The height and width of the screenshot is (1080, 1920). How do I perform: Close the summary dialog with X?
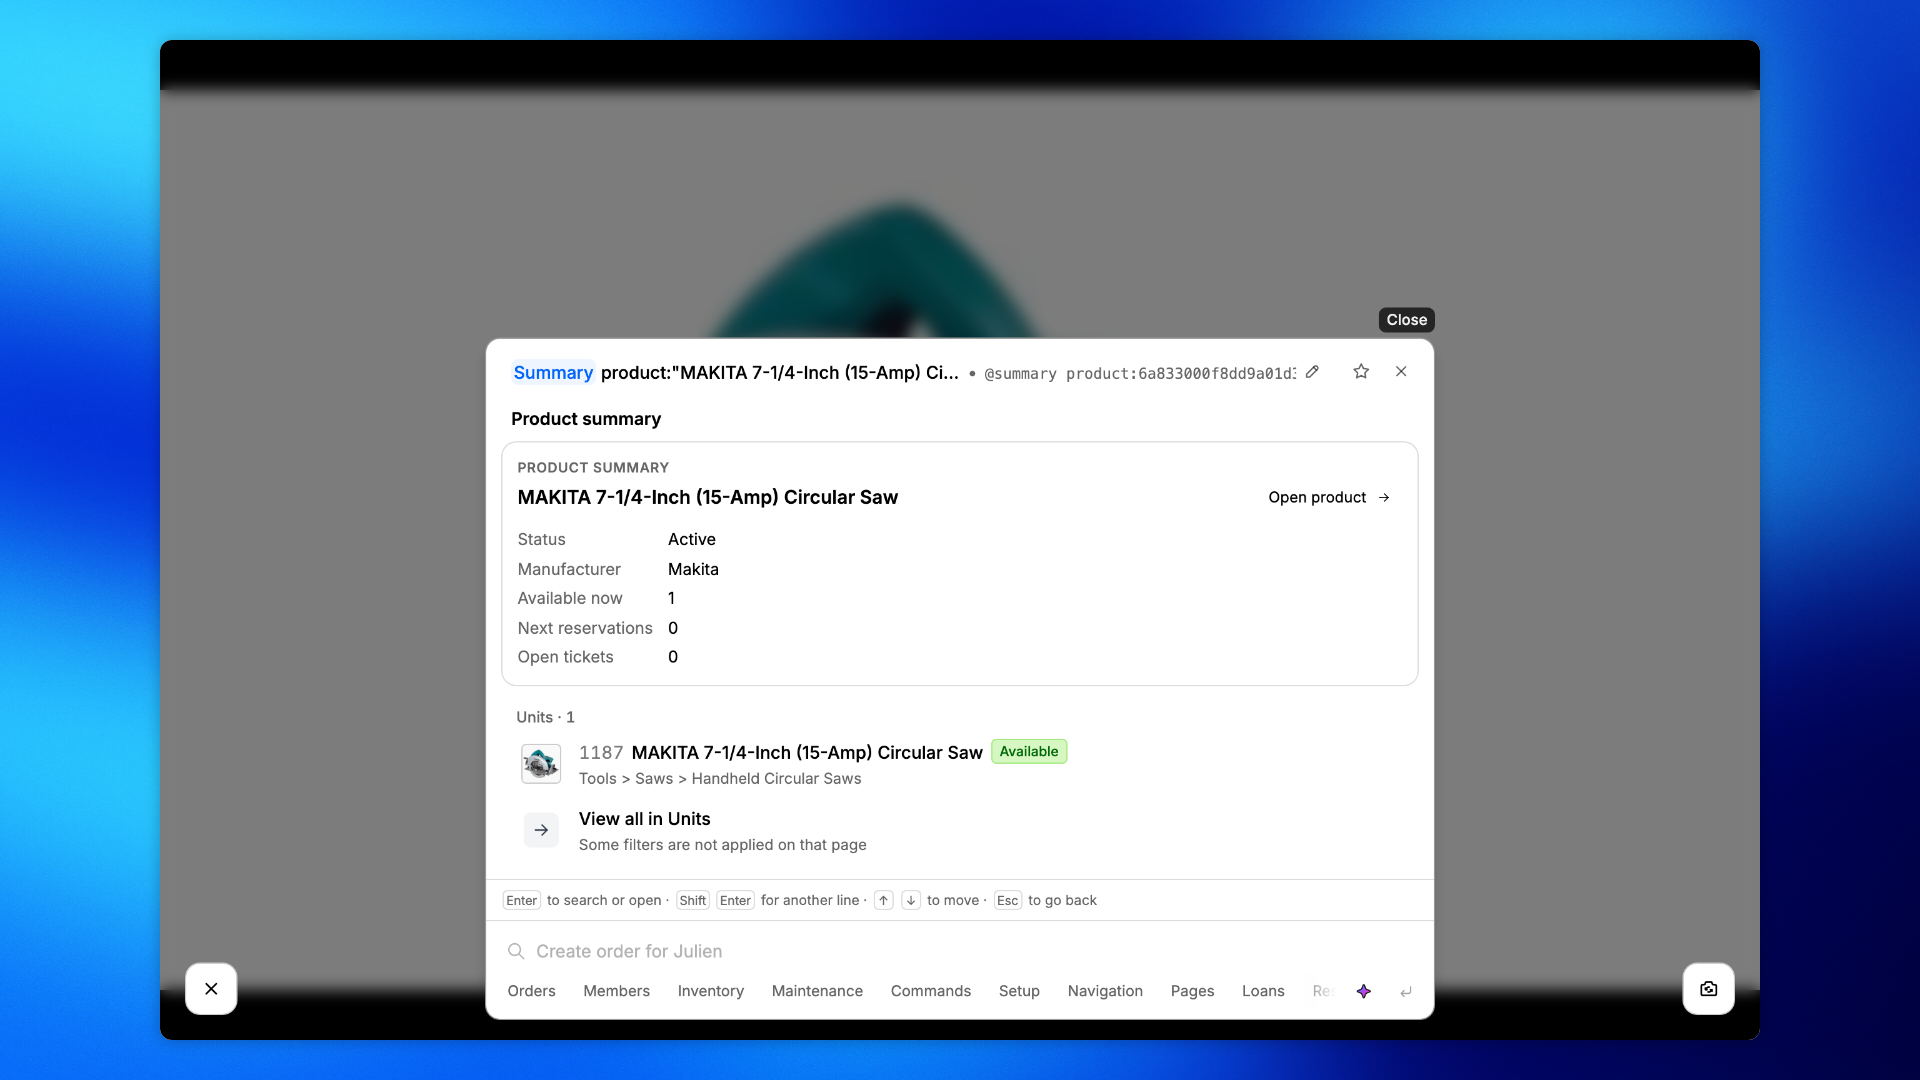(x=1401, y=372)
